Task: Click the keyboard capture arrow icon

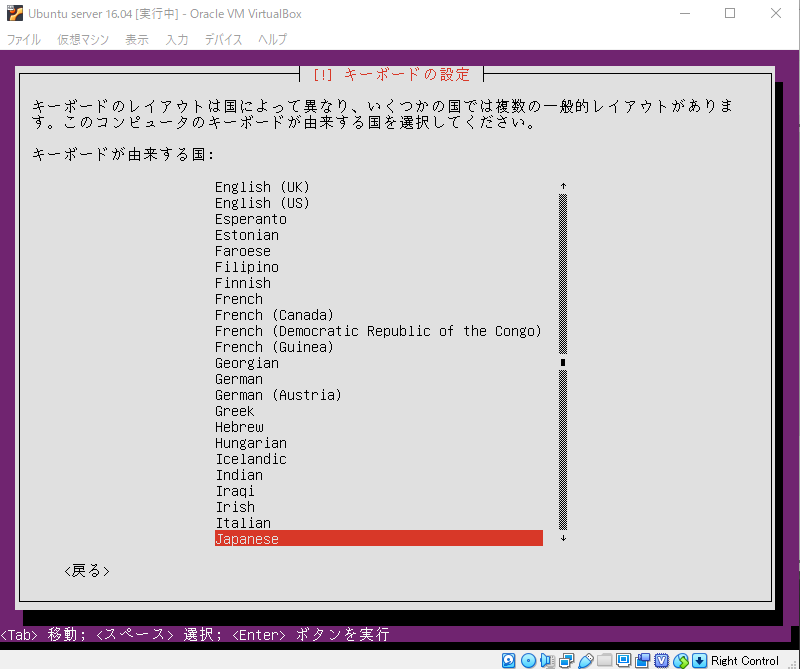Action: tap(699, 660)
